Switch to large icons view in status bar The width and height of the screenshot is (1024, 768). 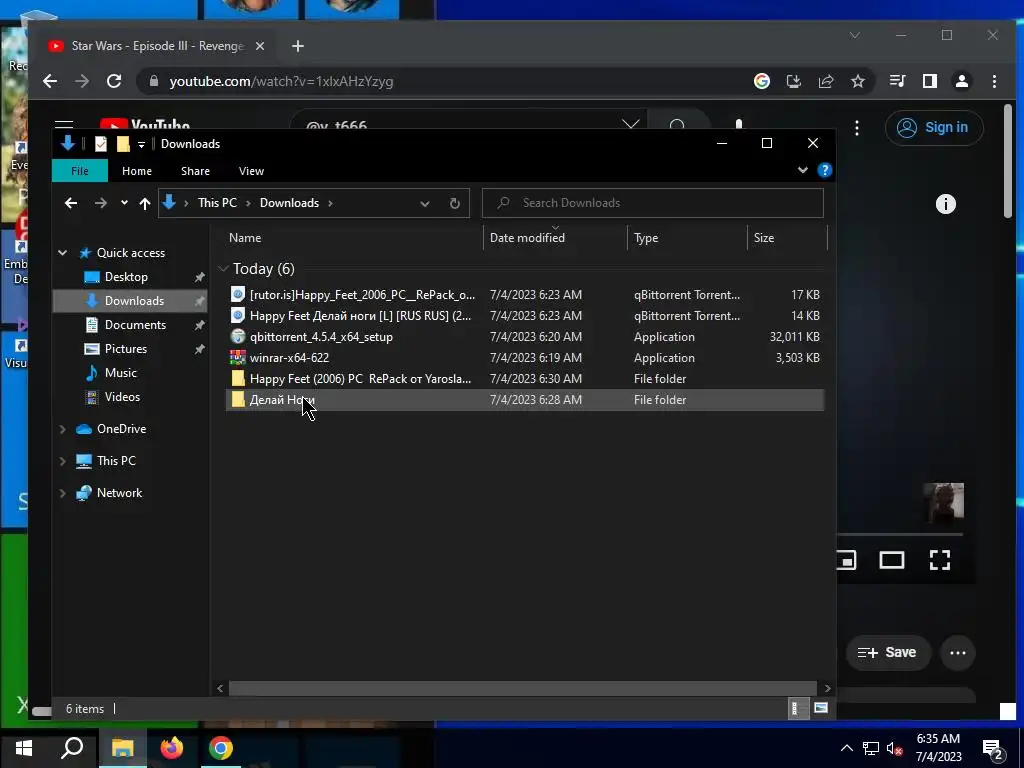(821, 708)
